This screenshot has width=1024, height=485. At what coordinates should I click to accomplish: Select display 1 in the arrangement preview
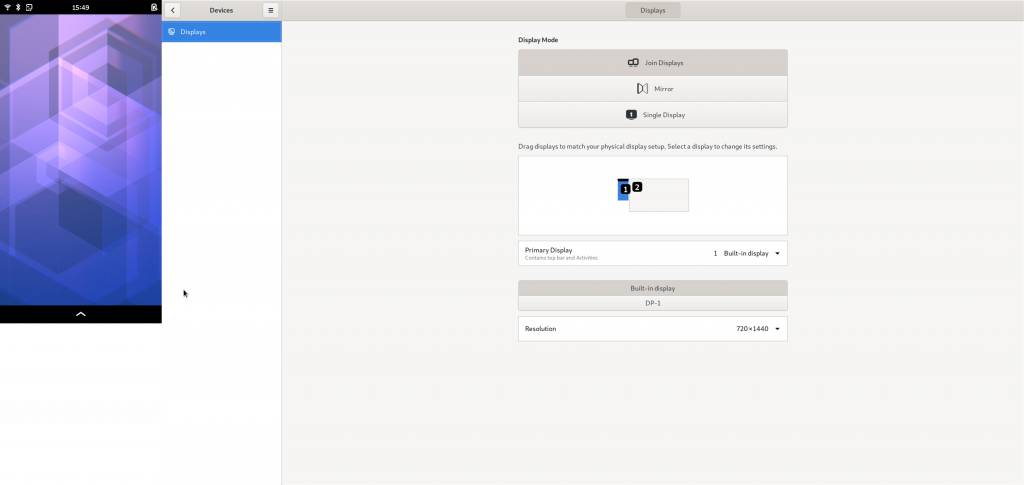[x=622, y=190]
